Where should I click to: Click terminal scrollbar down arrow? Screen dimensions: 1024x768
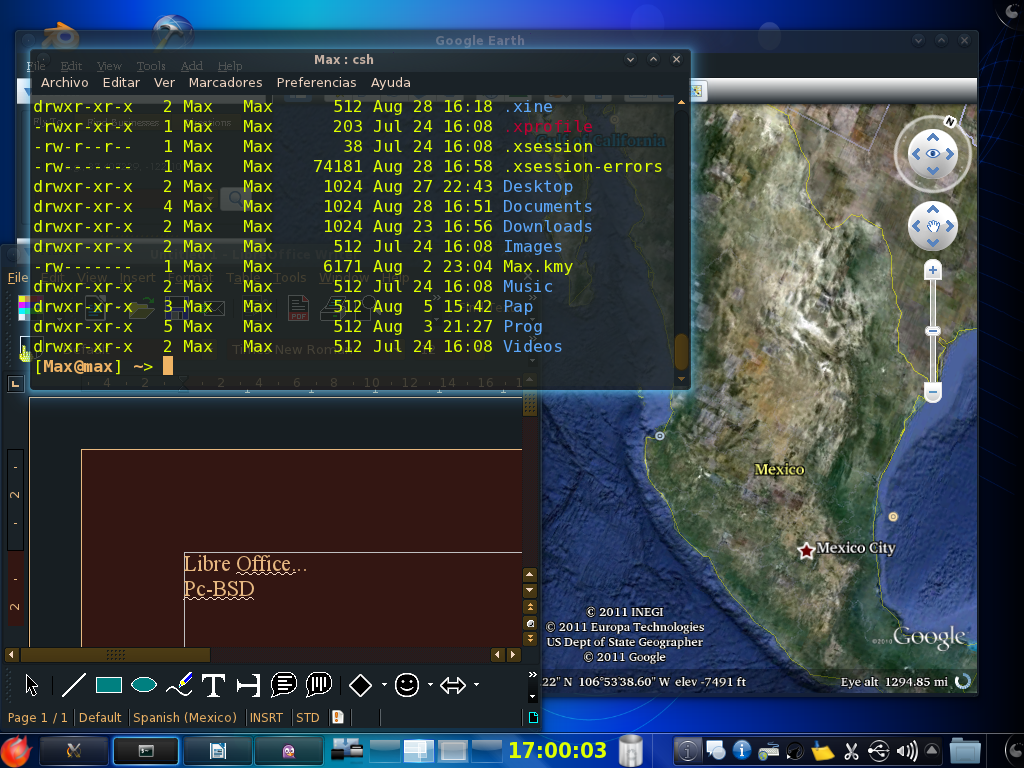coord(681,379)
